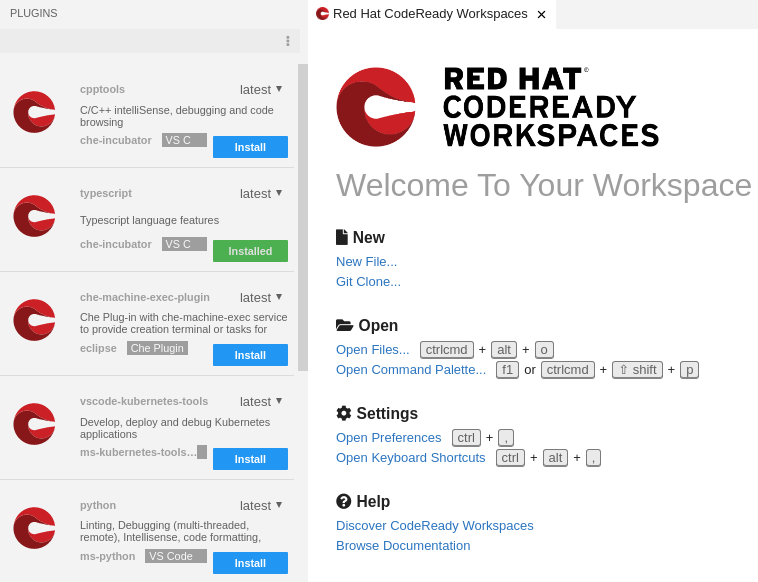Screen dimensions: 758x582
Task: Click the New section file icon
Action: [342, 237]
